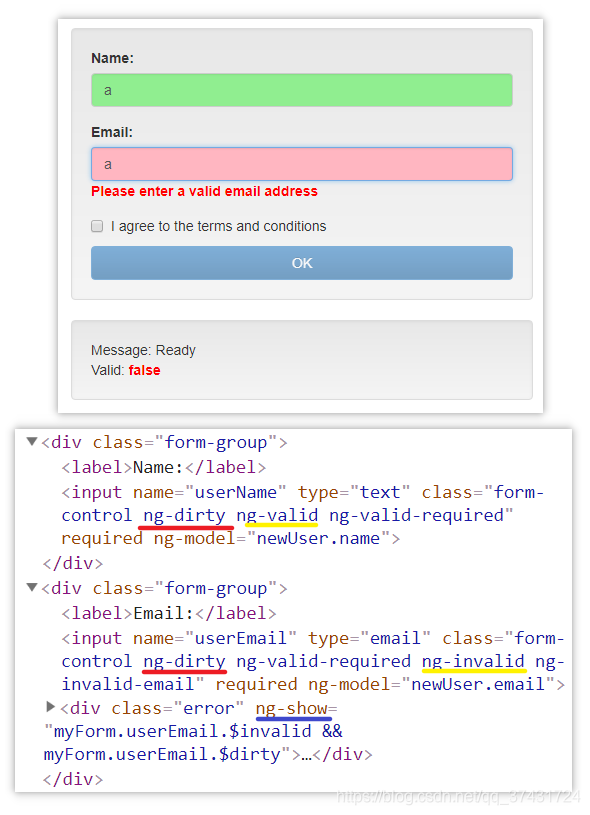
Task: Click the "Name:" form label
Action: (x=112, y=58)
